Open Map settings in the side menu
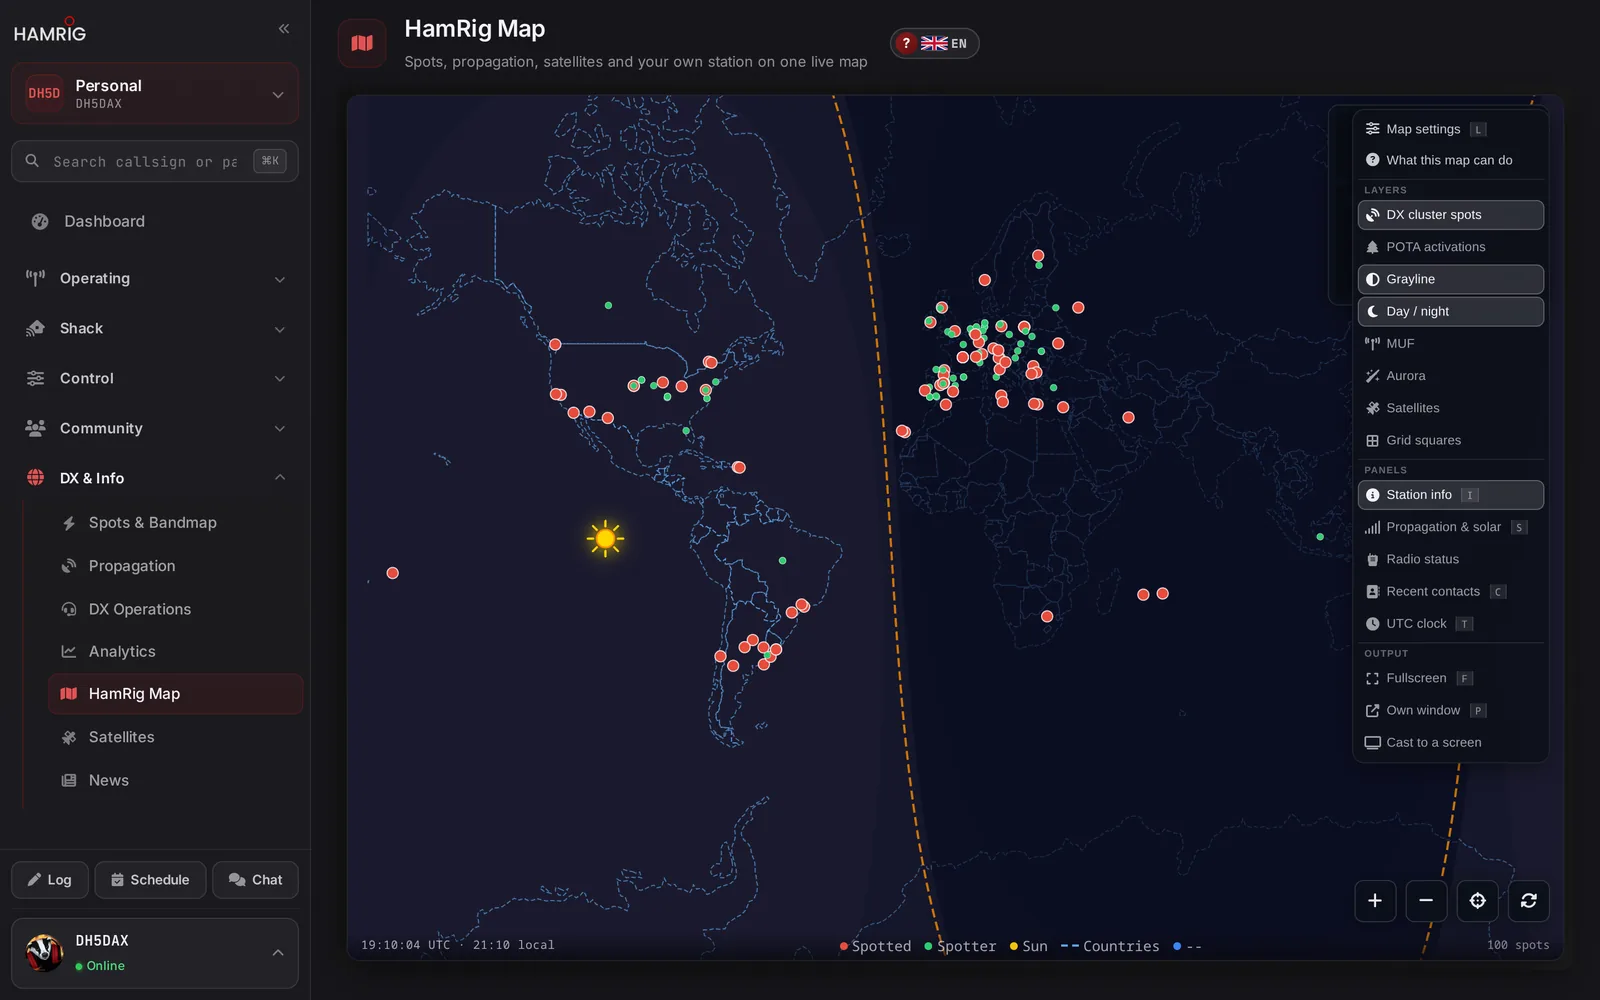 1450,129
